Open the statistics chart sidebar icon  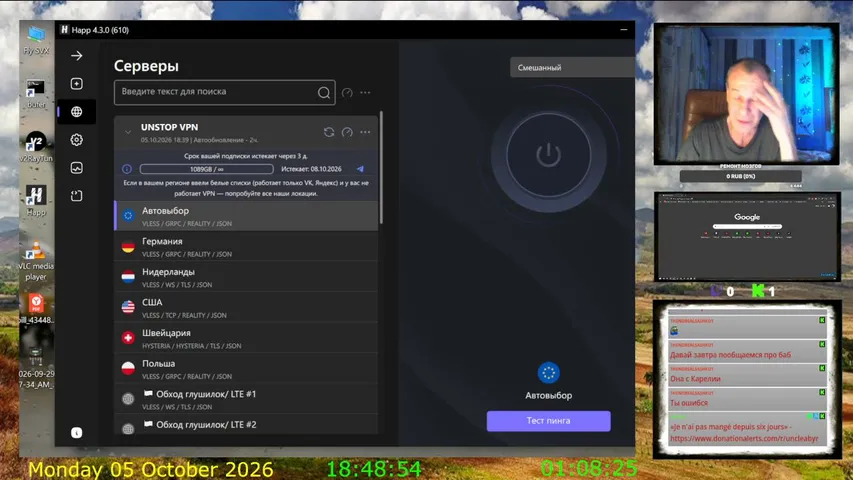[77, 168]
